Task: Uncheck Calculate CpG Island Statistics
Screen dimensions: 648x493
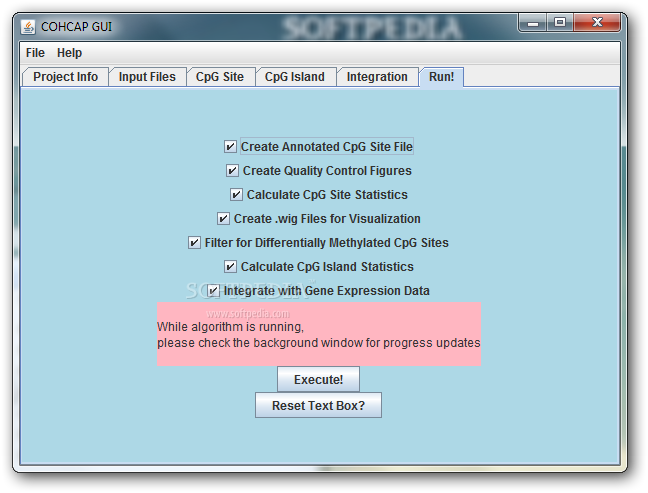Action: 230,267
